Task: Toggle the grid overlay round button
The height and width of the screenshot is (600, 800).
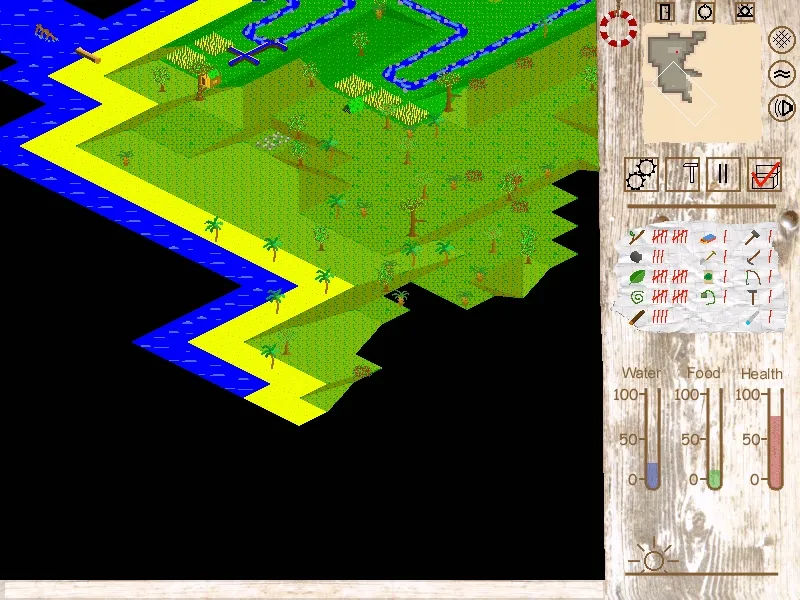Action: 781,39
